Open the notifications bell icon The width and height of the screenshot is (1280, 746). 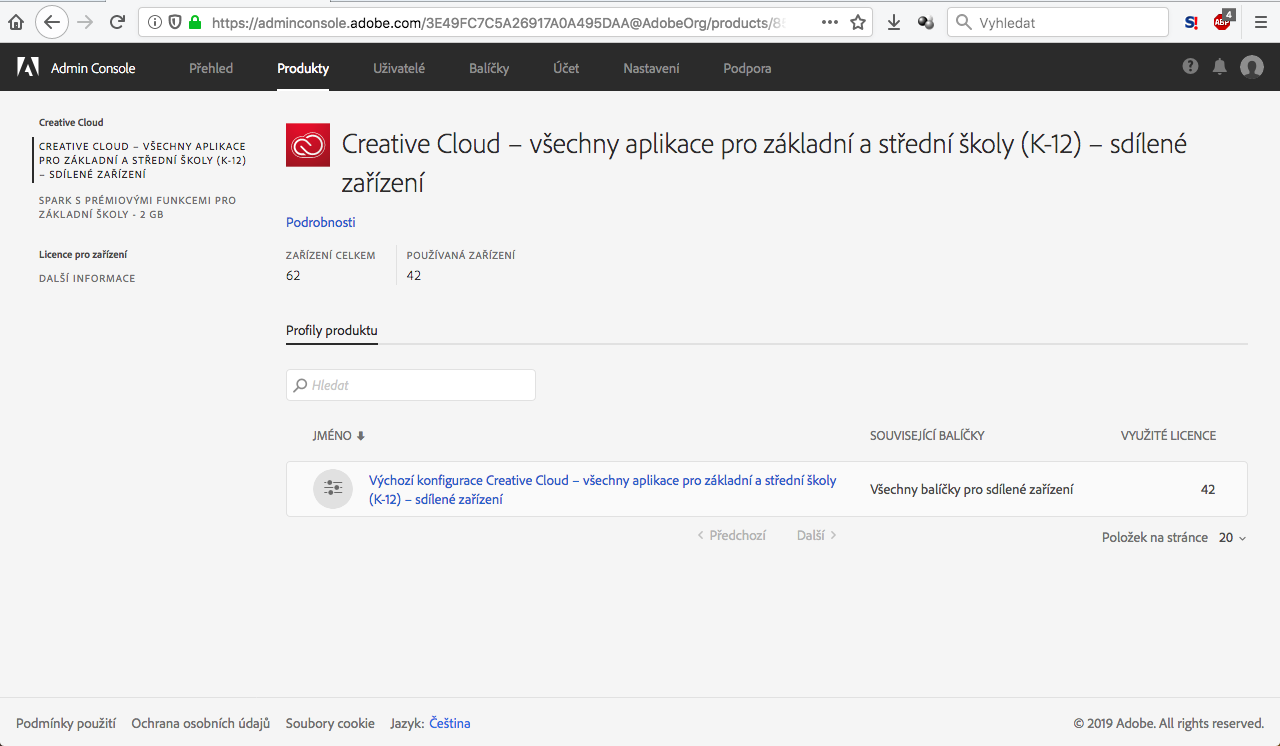pyautogui.click(x=1220, y=66)
